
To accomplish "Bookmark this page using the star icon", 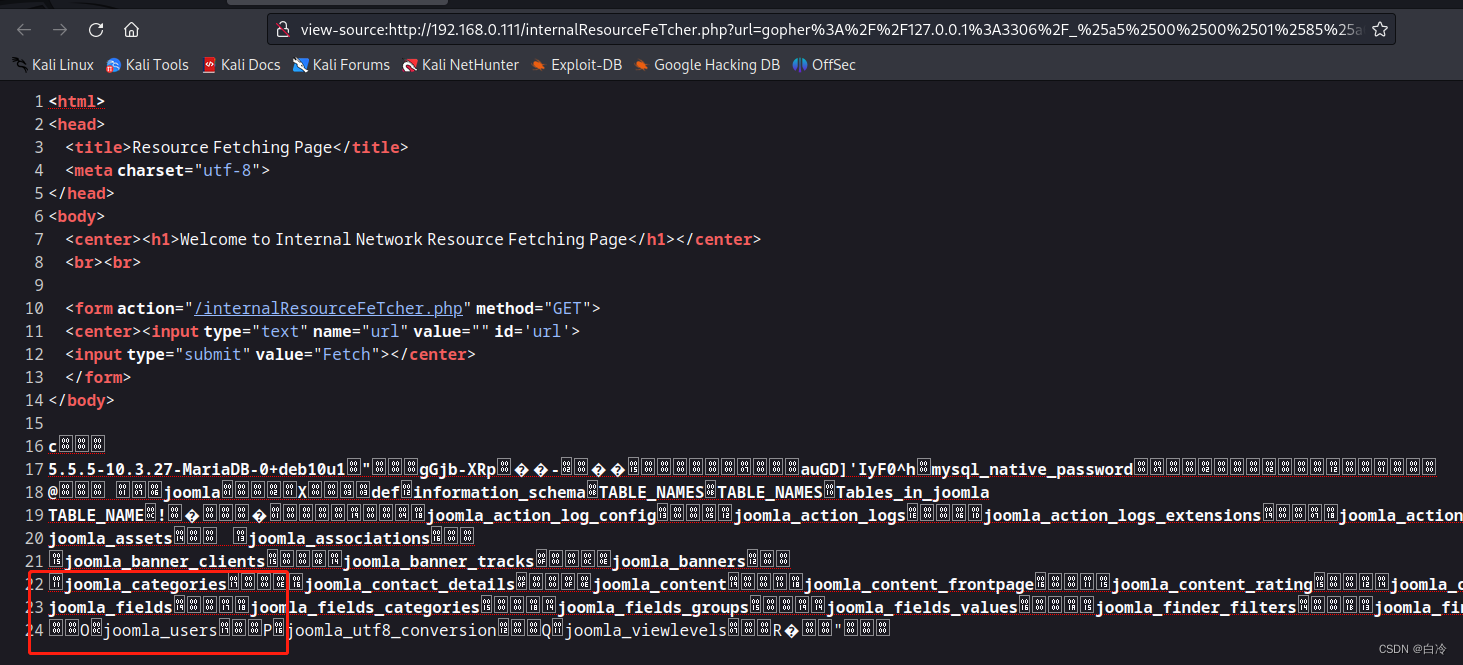I will [x=1379, y=29].
